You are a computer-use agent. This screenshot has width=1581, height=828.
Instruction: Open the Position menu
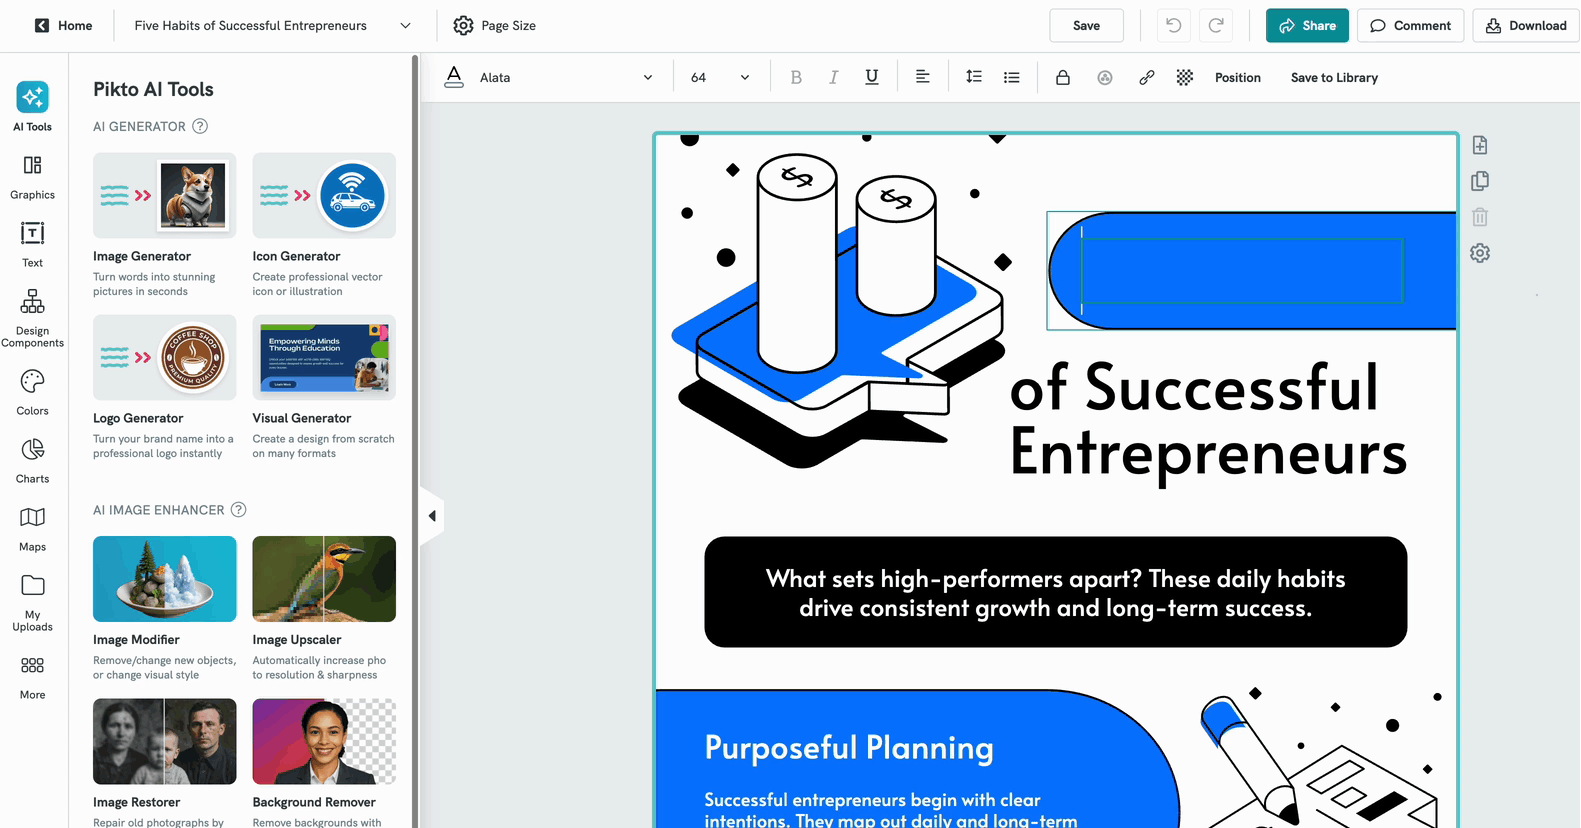1237,78
